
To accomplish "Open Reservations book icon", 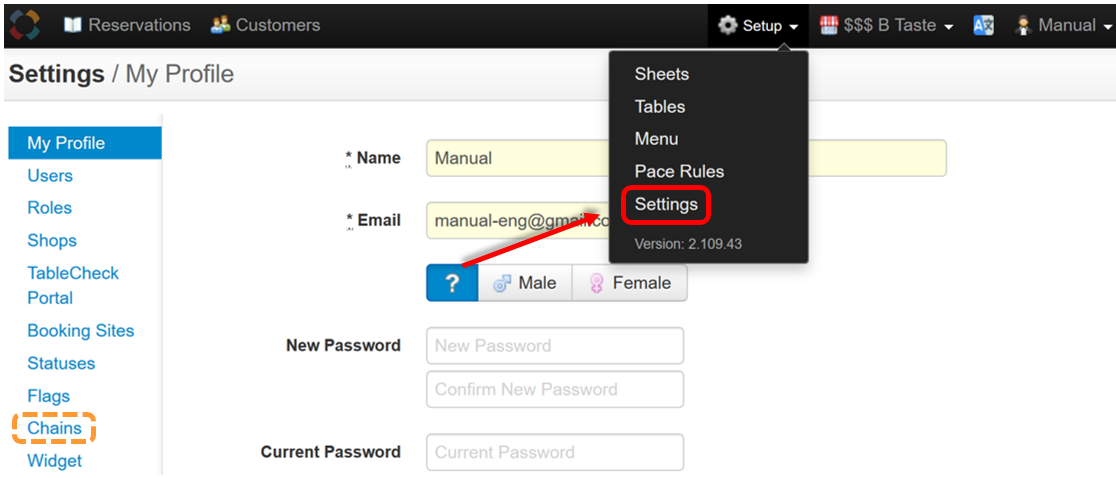I will click(x=73, y=25).
